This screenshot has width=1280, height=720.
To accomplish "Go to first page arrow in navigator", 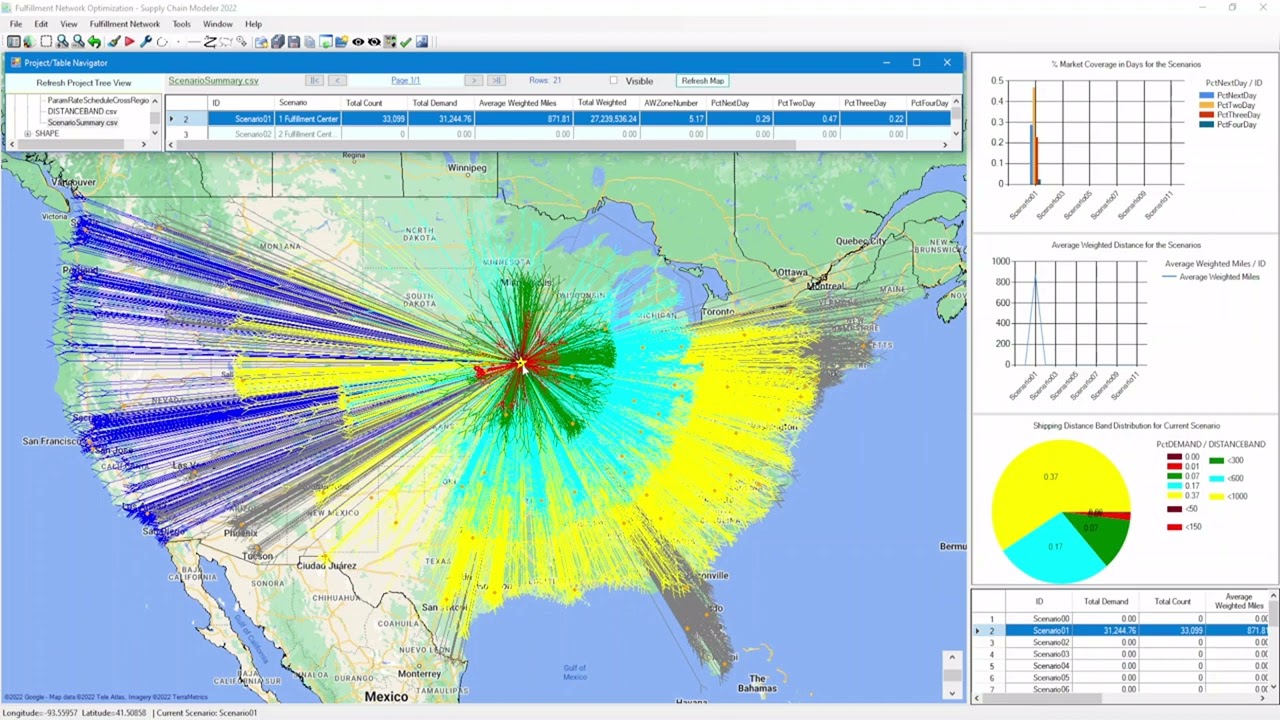I will pyautogui.click(x=314, y=80).
